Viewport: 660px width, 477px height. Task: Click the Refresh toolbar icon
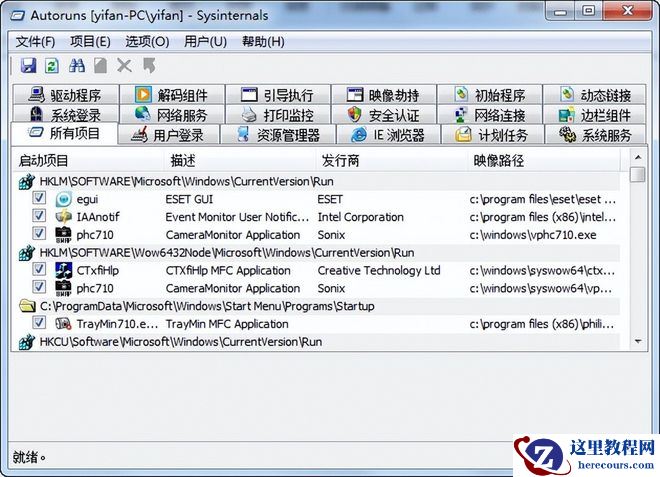tap(52, 66)
